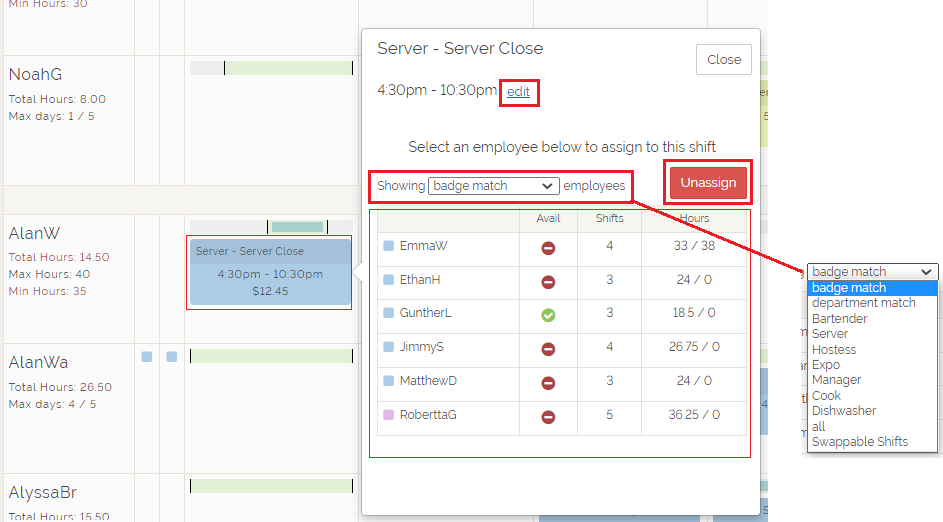
Task: Open the Showing badge match dropdown in dialog
Action: (x=493, y=186)
